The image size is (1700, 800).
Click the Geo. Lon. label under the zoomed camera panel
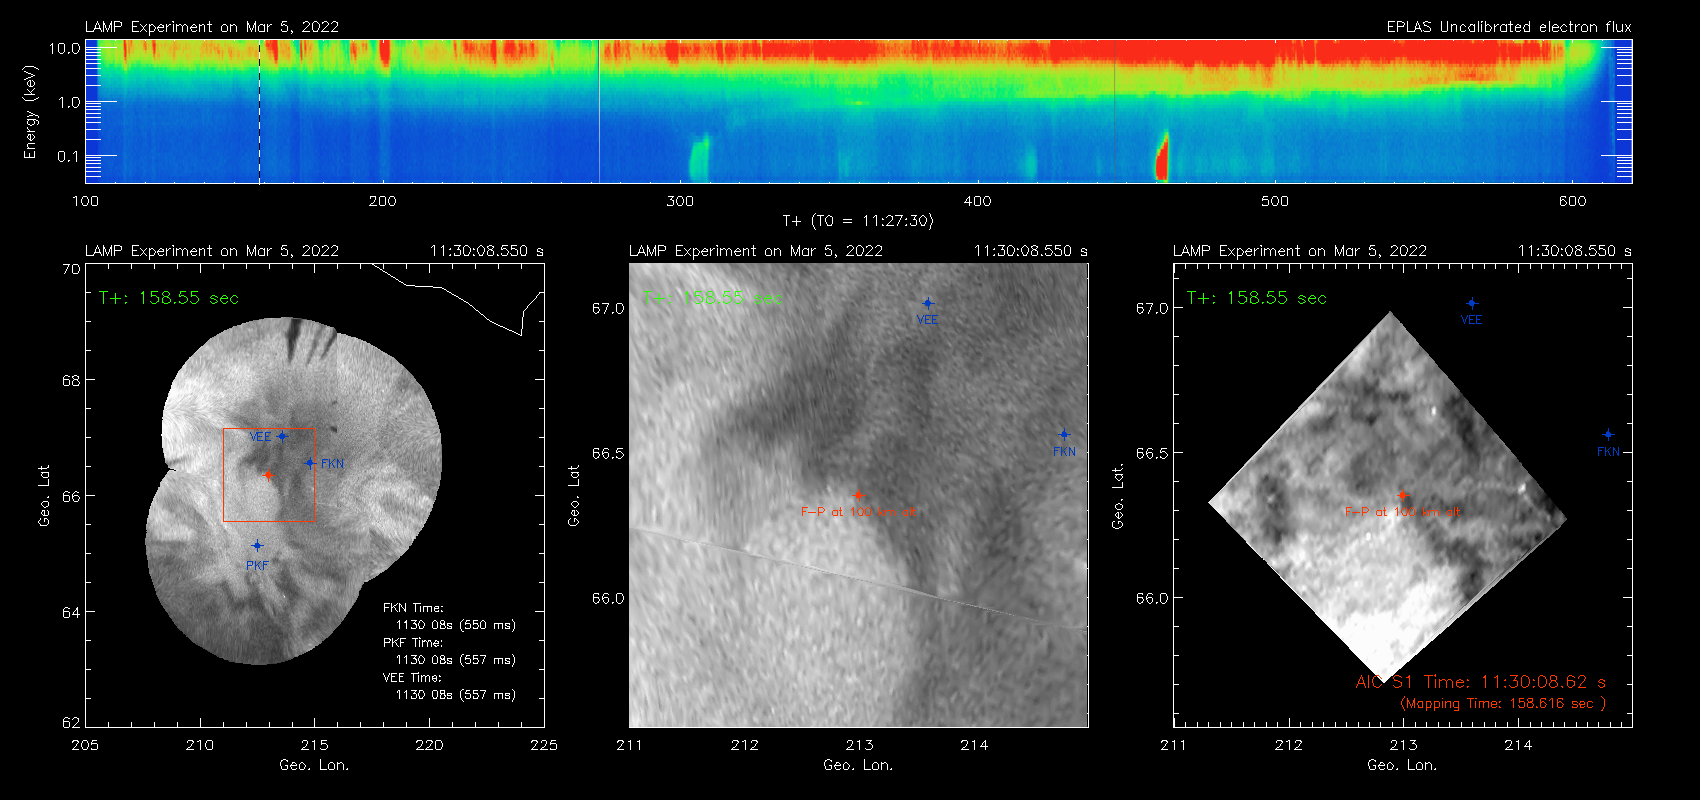click(858, 765)
